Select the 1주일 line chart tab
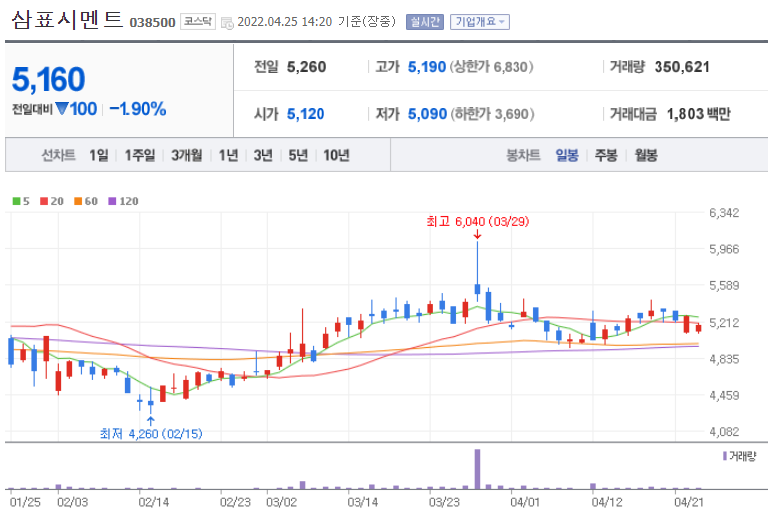 [x=140, y=155]
